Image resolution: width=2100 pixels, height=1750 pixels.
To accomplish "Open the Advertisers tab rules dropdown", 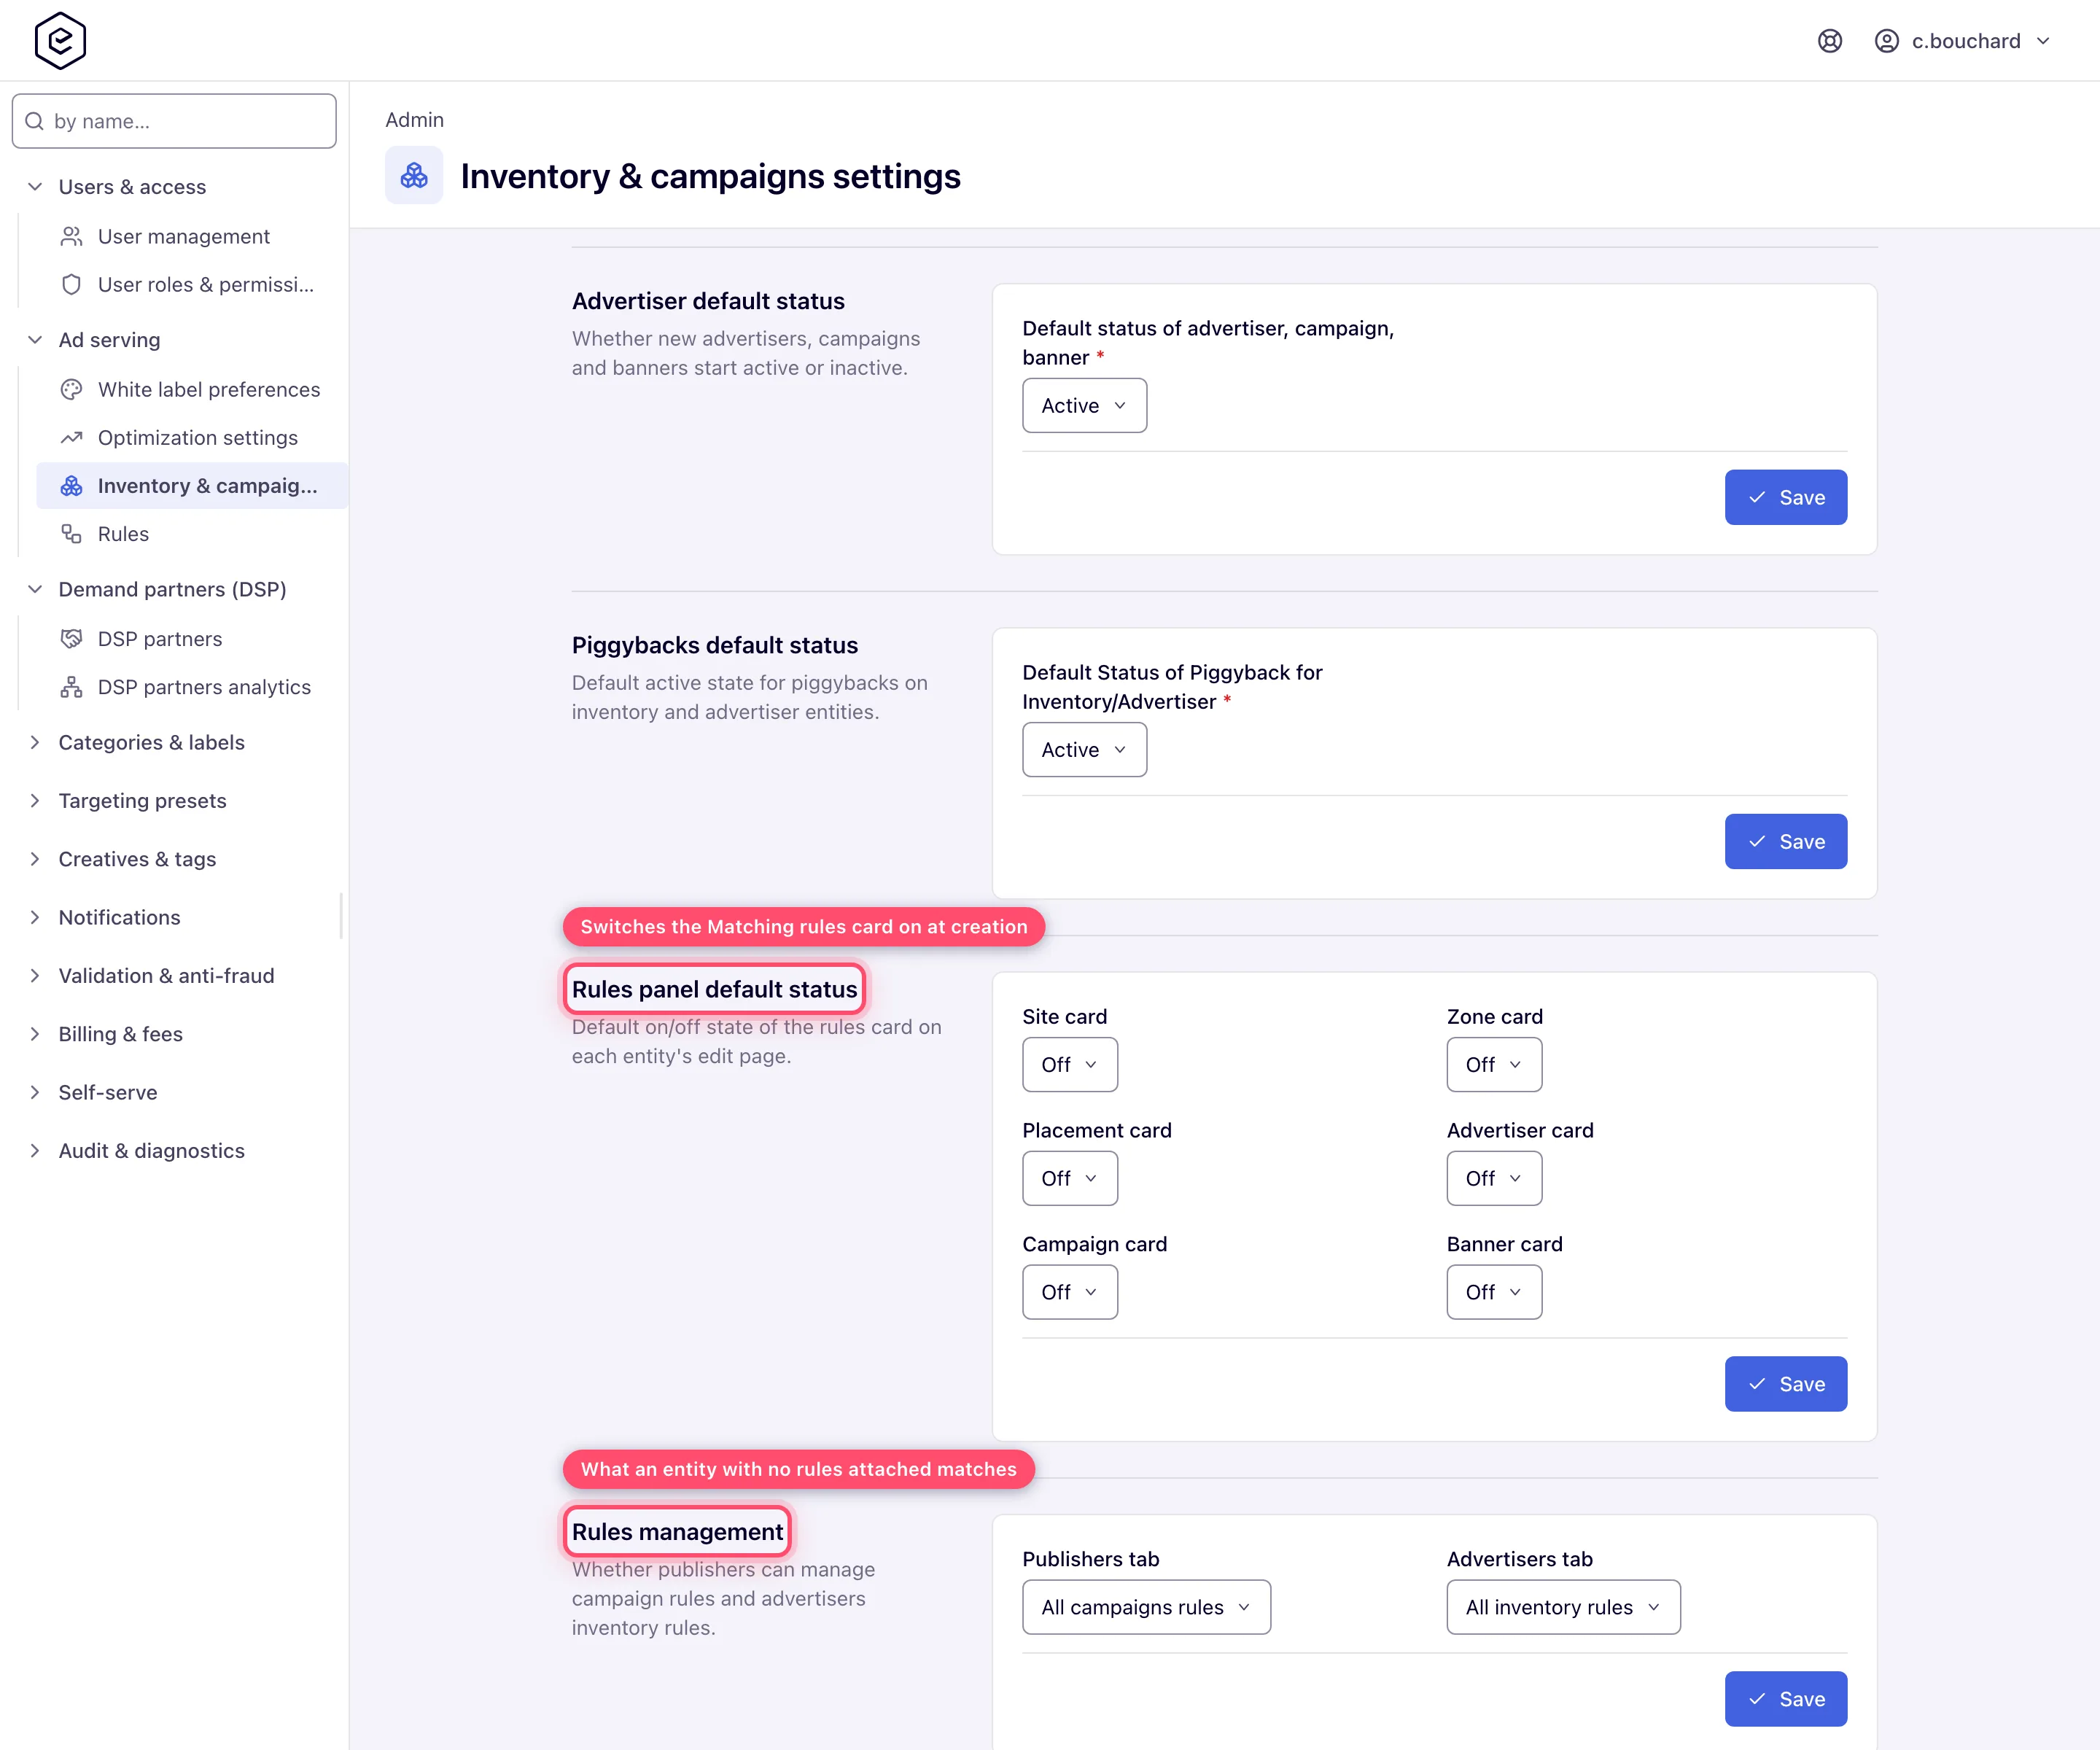I will (x=1563, y=1607).
